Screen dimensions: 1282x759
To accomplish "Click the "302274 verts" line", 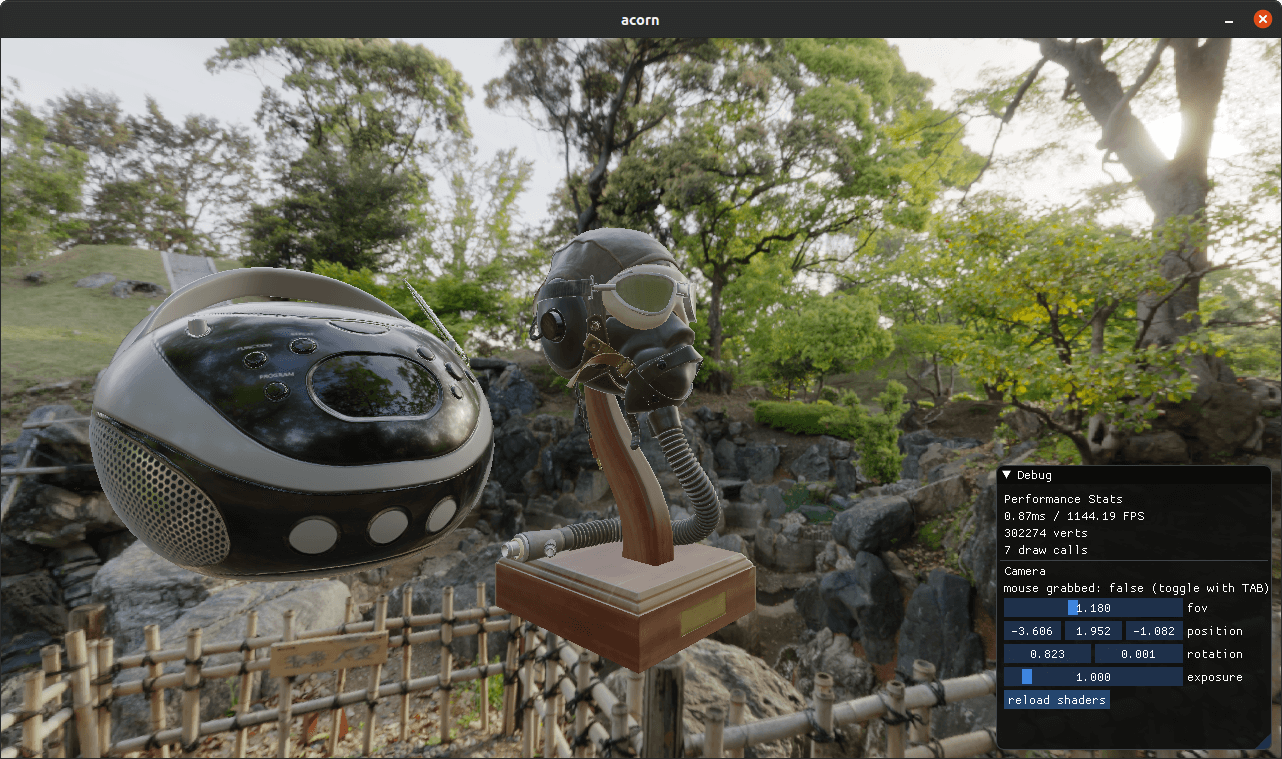I will pos(1046,533).
